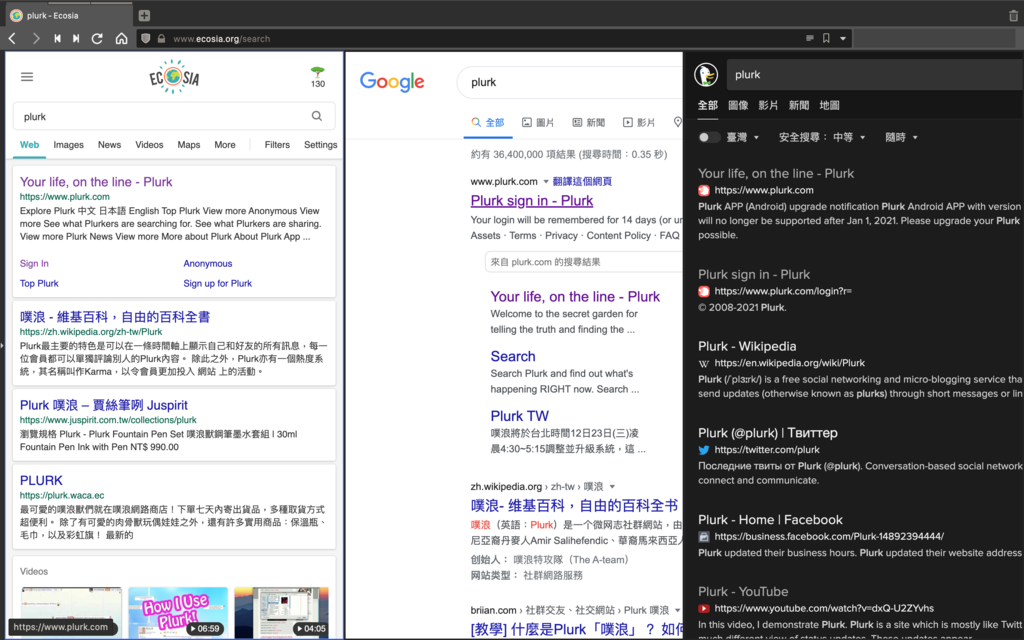
Task: Open the 隨時 time filter dropdown
Action: pos(901,137)
